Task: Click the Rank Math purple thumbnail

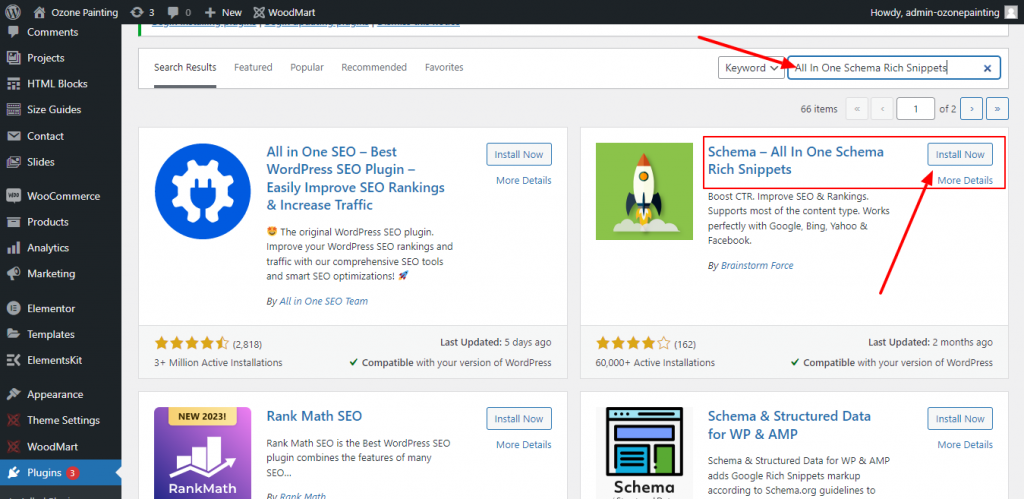Action: tap(202, 453)
